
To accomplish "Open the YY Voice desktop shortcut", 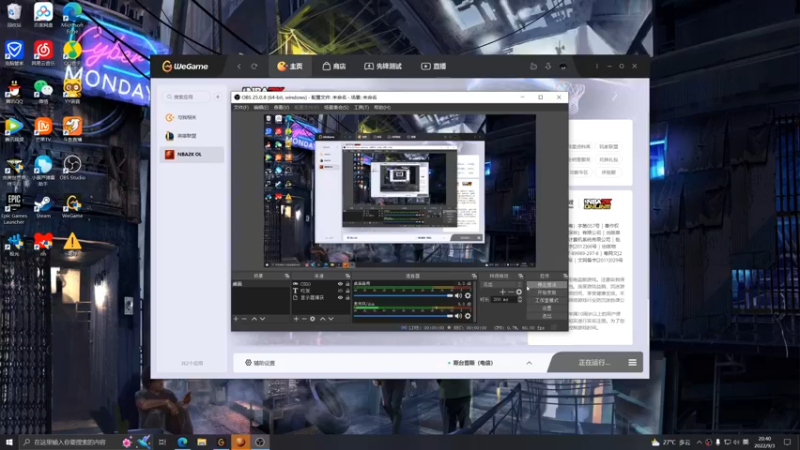I will (72, 92).
